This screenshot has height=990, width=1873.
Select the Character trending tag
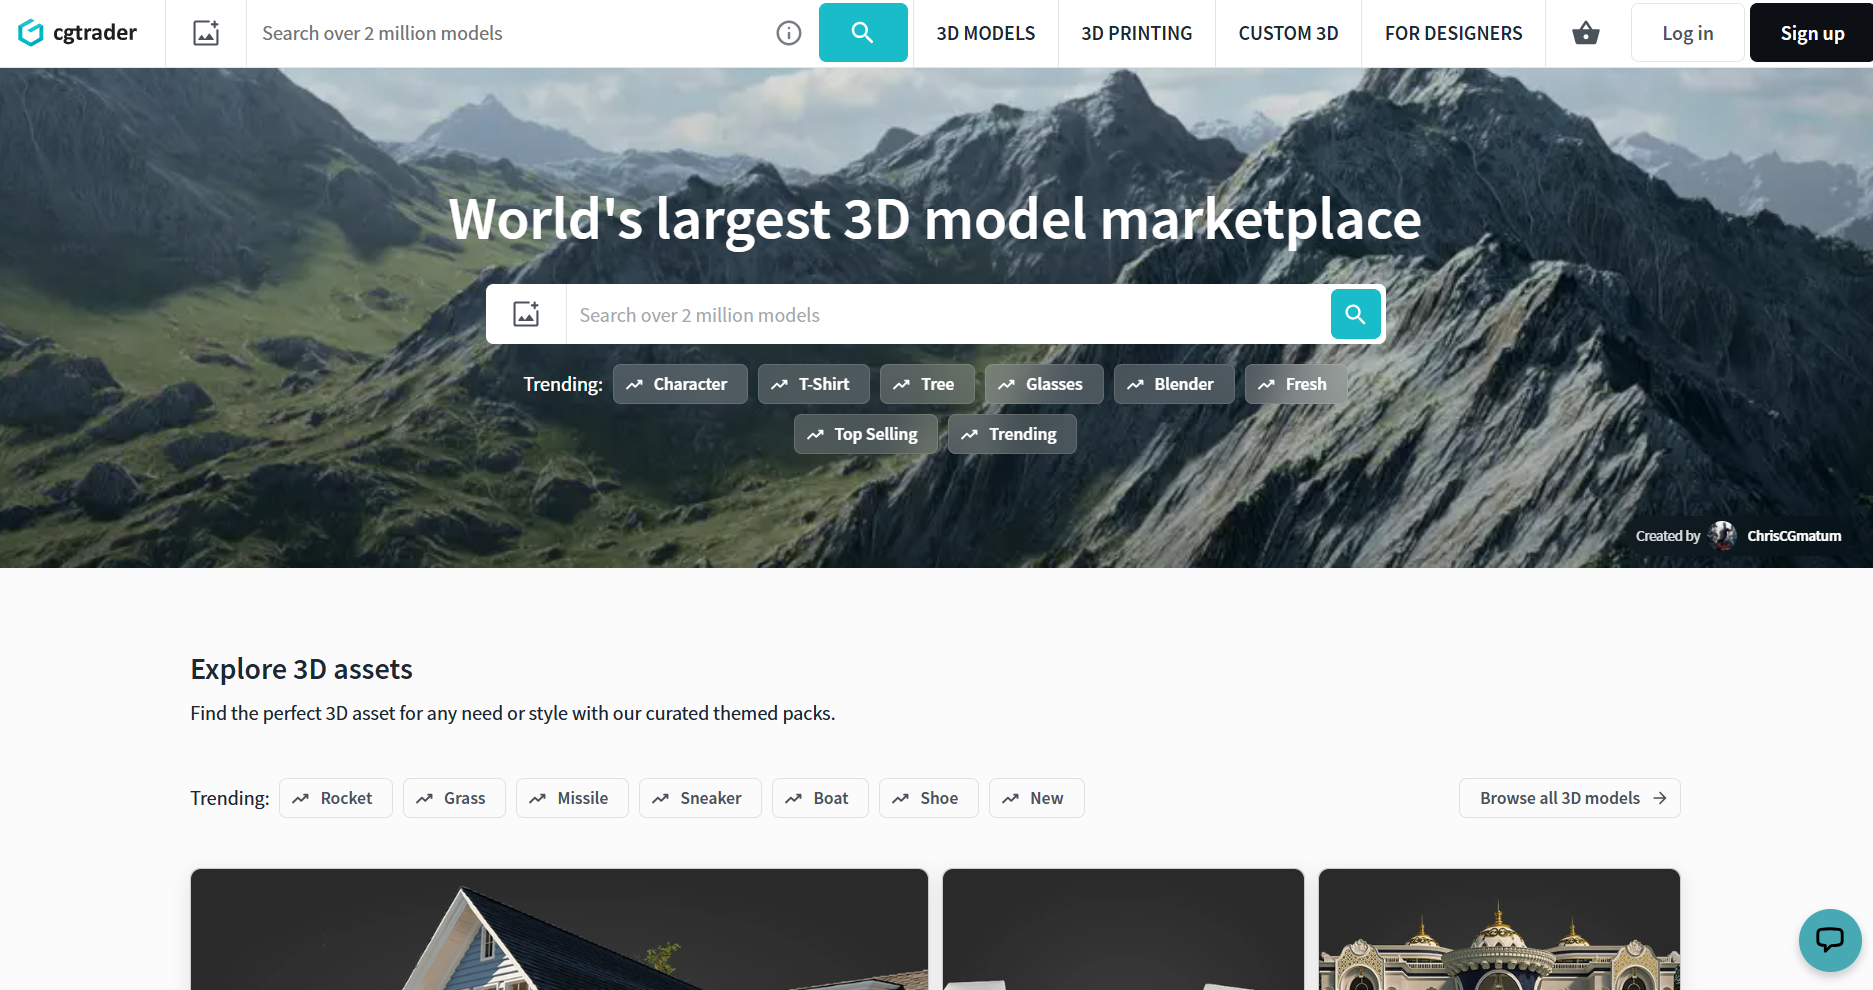click(x=679, y=384)
